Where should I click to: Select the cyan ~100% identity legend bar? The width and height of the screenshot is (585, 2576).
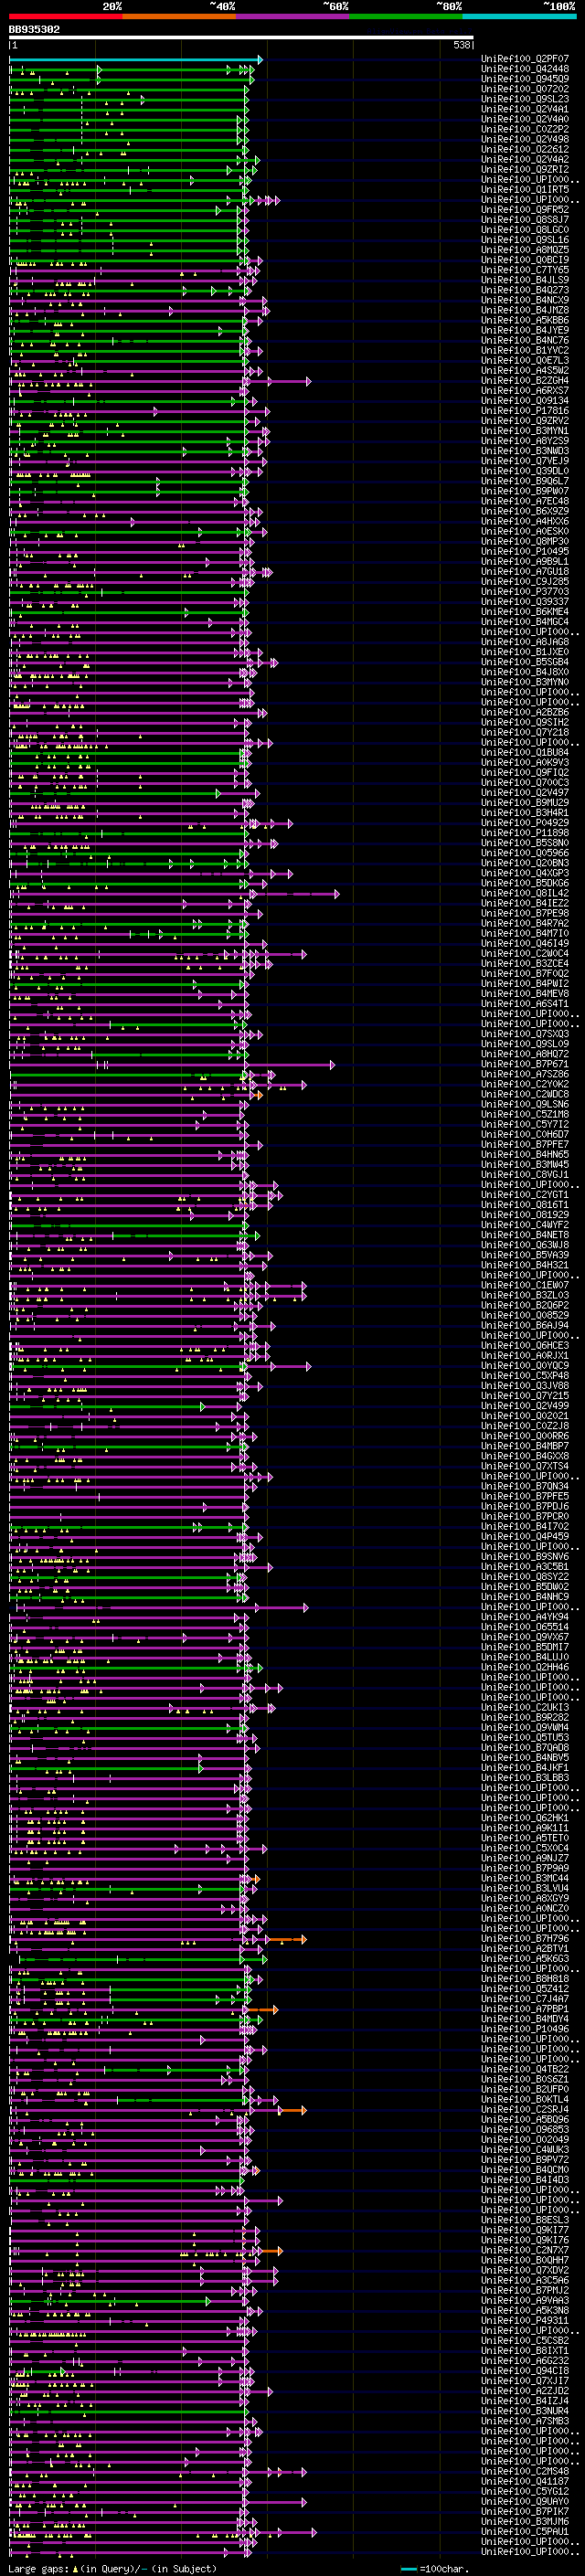pos(520,16)
